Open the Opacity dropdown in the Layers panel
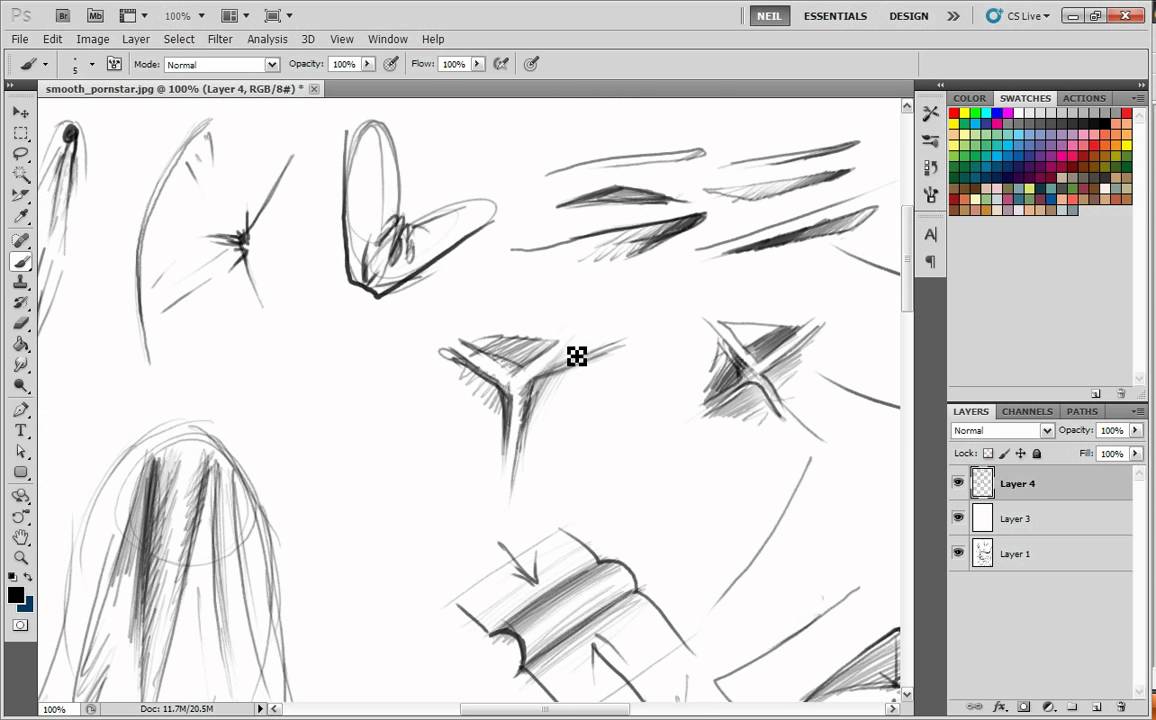Screen dimensions: 1156x720 tap(1134, 430)
